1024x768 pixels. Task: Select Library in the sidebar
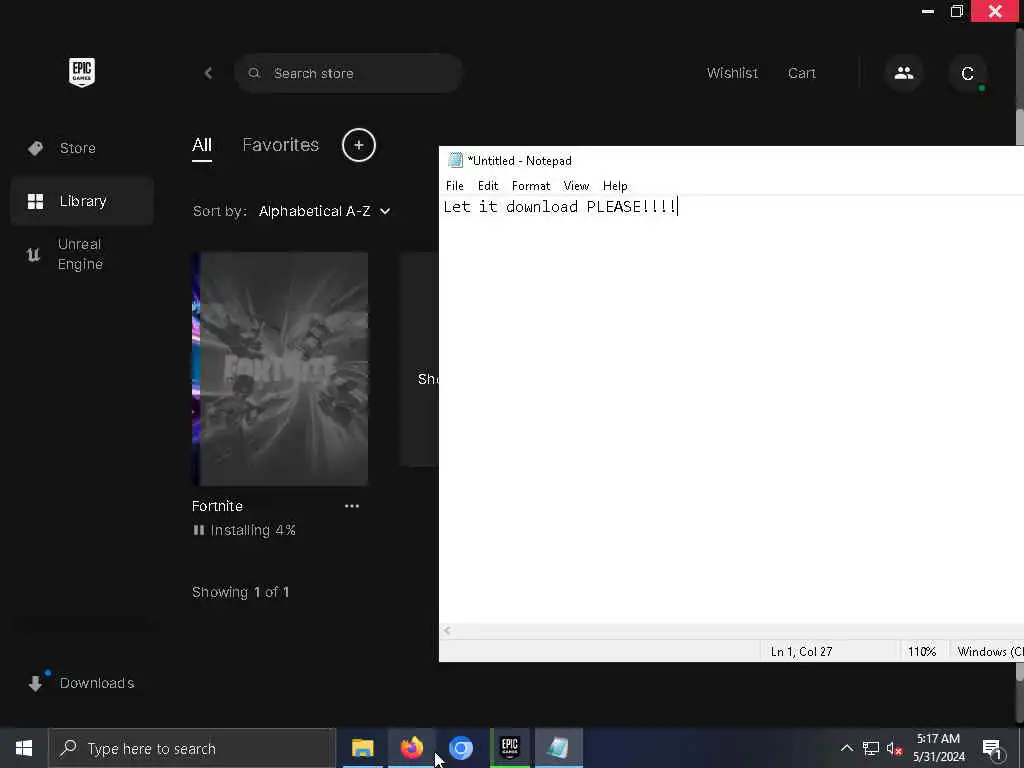pyautogui.click(x=82, y=201)
